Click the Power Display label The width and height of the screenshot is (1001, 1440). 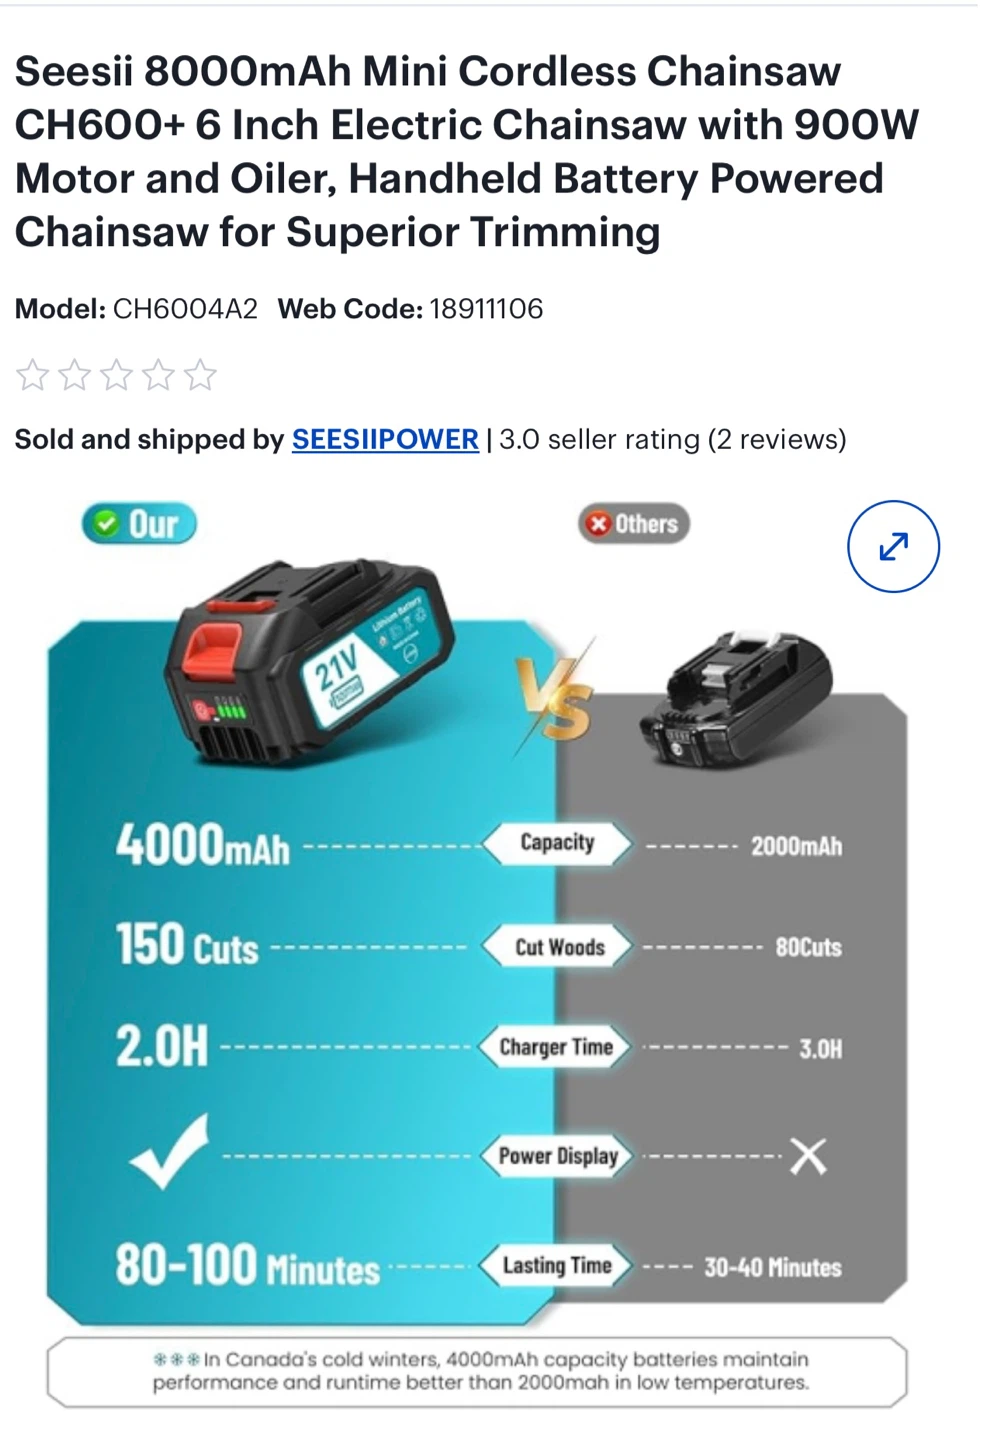tap(558, 1156)
